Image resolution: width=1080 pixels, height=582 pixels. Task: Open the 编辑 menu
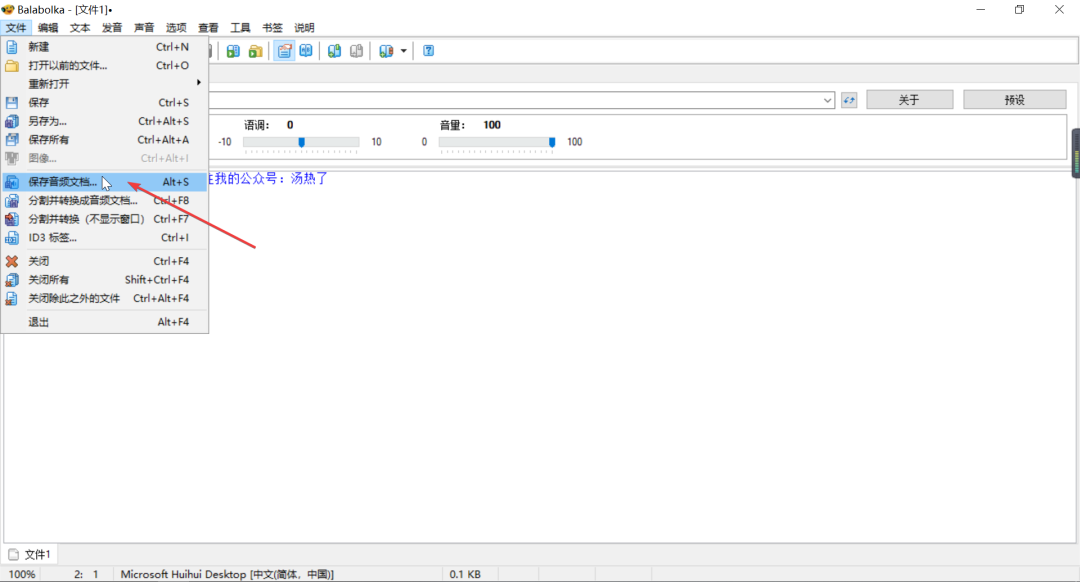pos(48,28)
